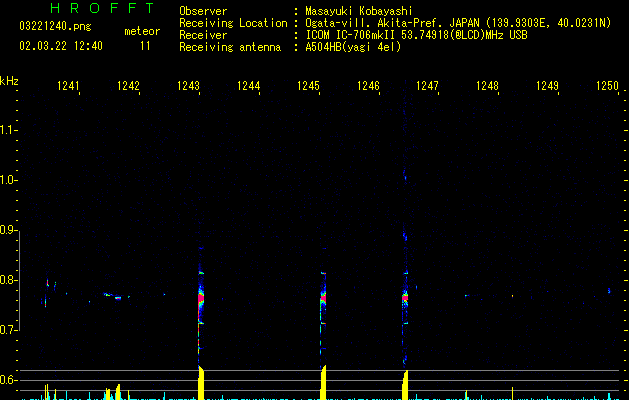The image size is (629, 400).
Task: Click the 1249 time axis marker
Action: coord(547,86)
